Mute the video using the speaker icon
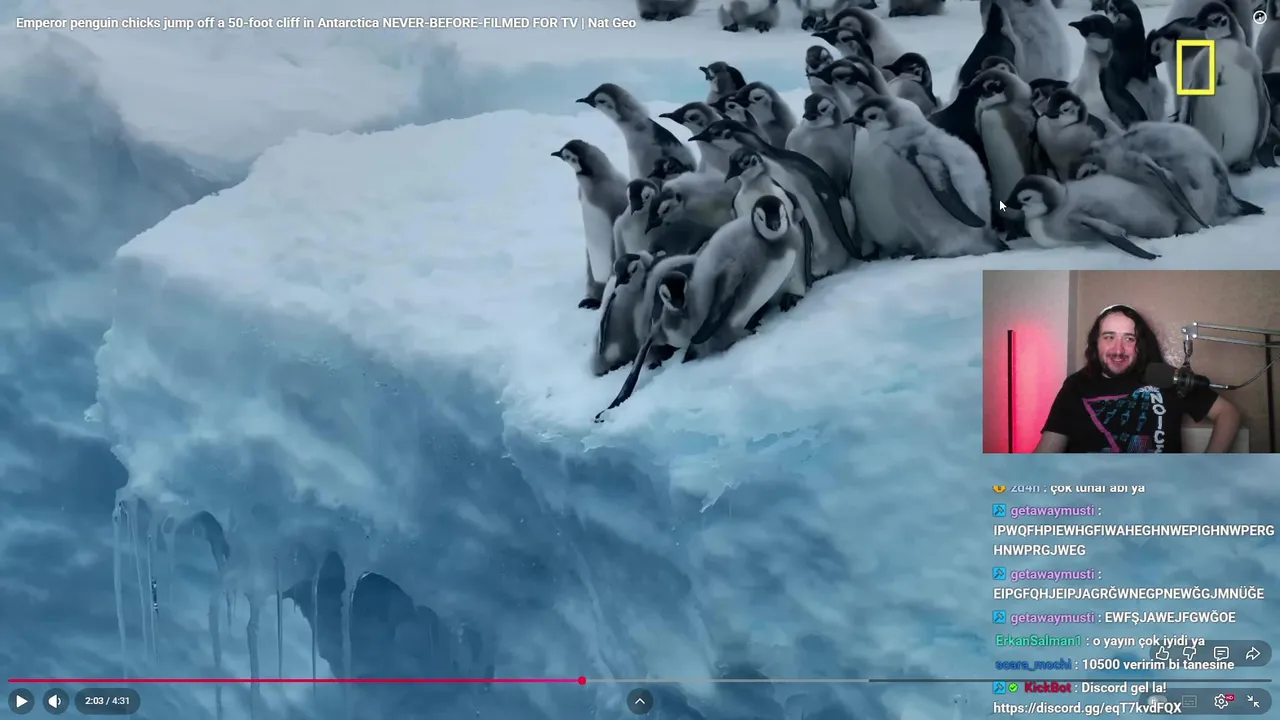Image resolution: width=1280 pixels, height=720 pixels. (x=55, y=701)
